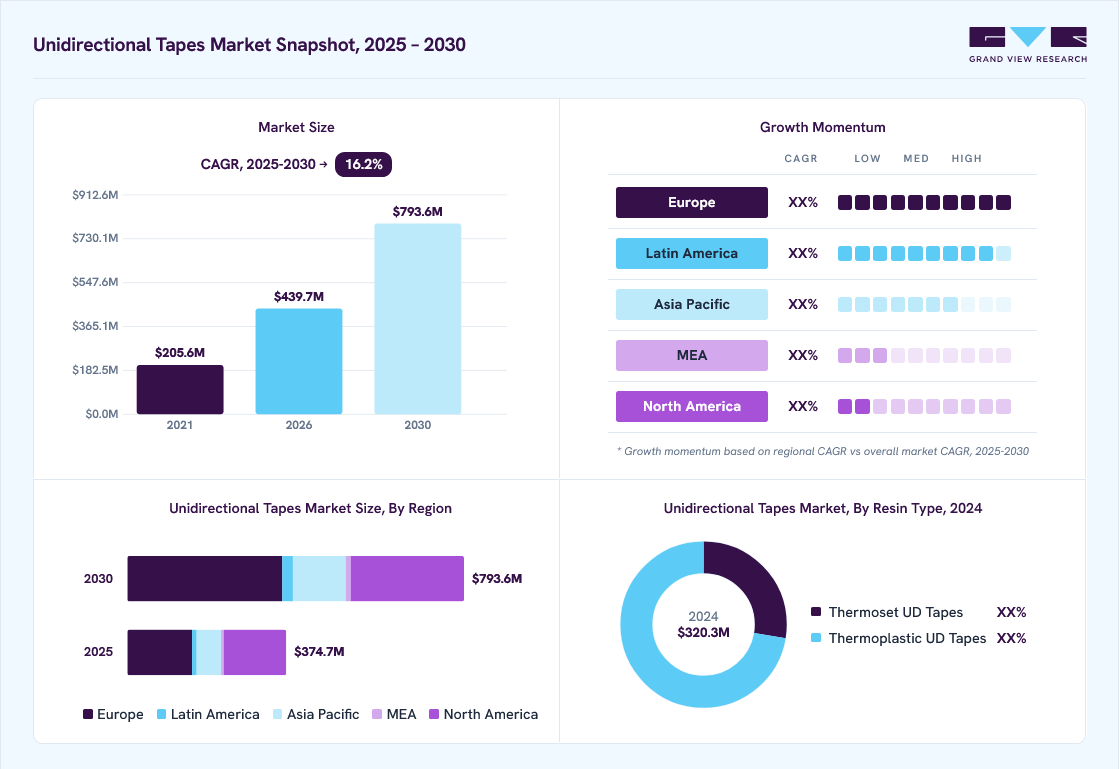Click the North America region label button
Viewport: 1120px width, 769px height.
click(691, 406)
